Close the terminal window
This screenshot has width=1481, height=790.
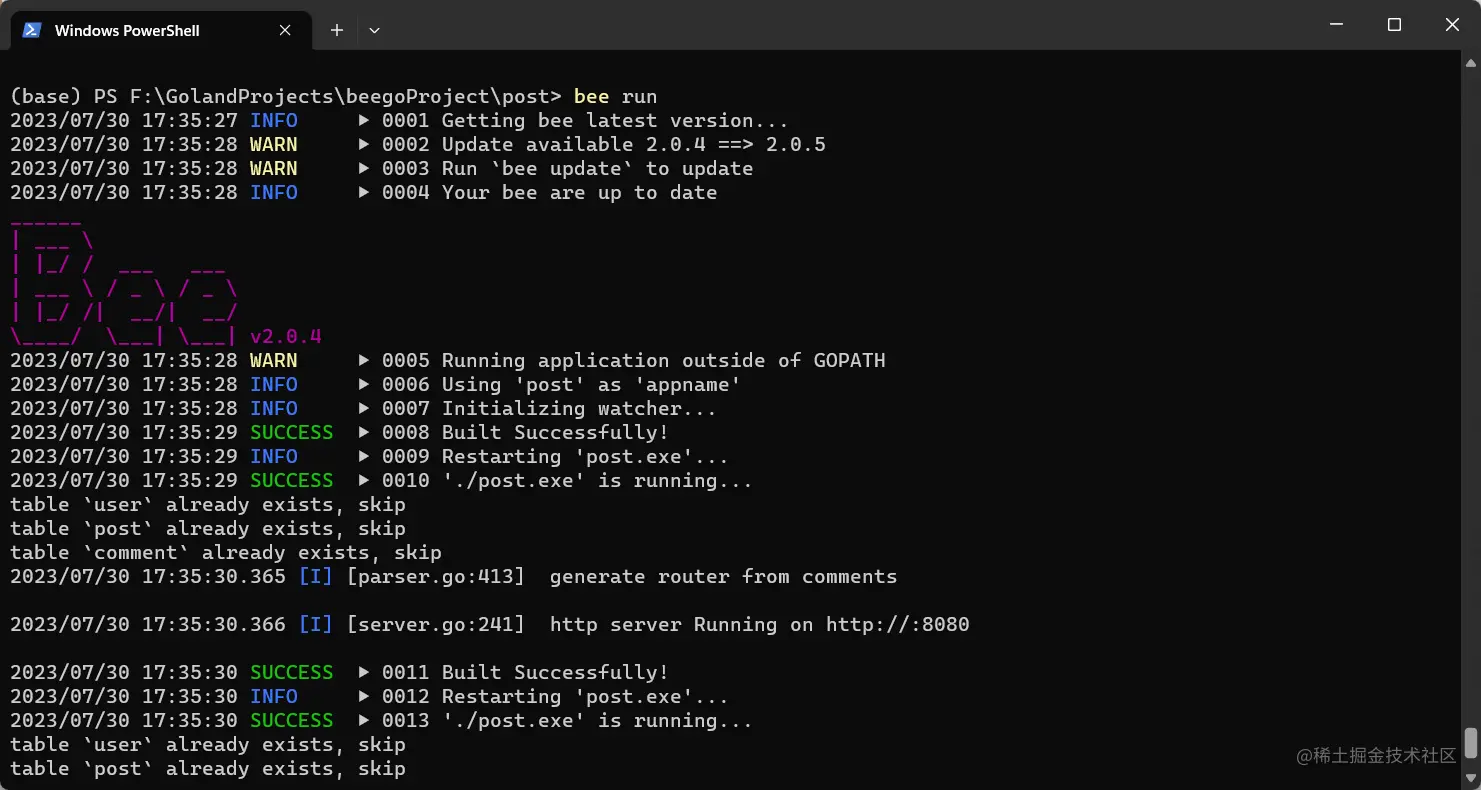tap(1452, 25)
